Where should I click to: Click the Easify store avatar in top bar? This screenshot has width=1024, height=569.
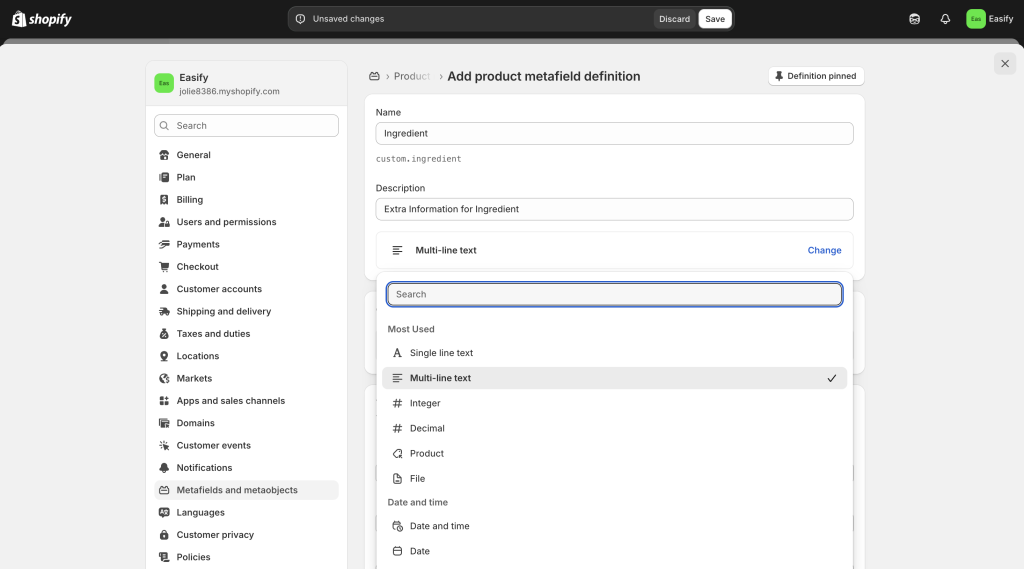[x=975, y=19]
